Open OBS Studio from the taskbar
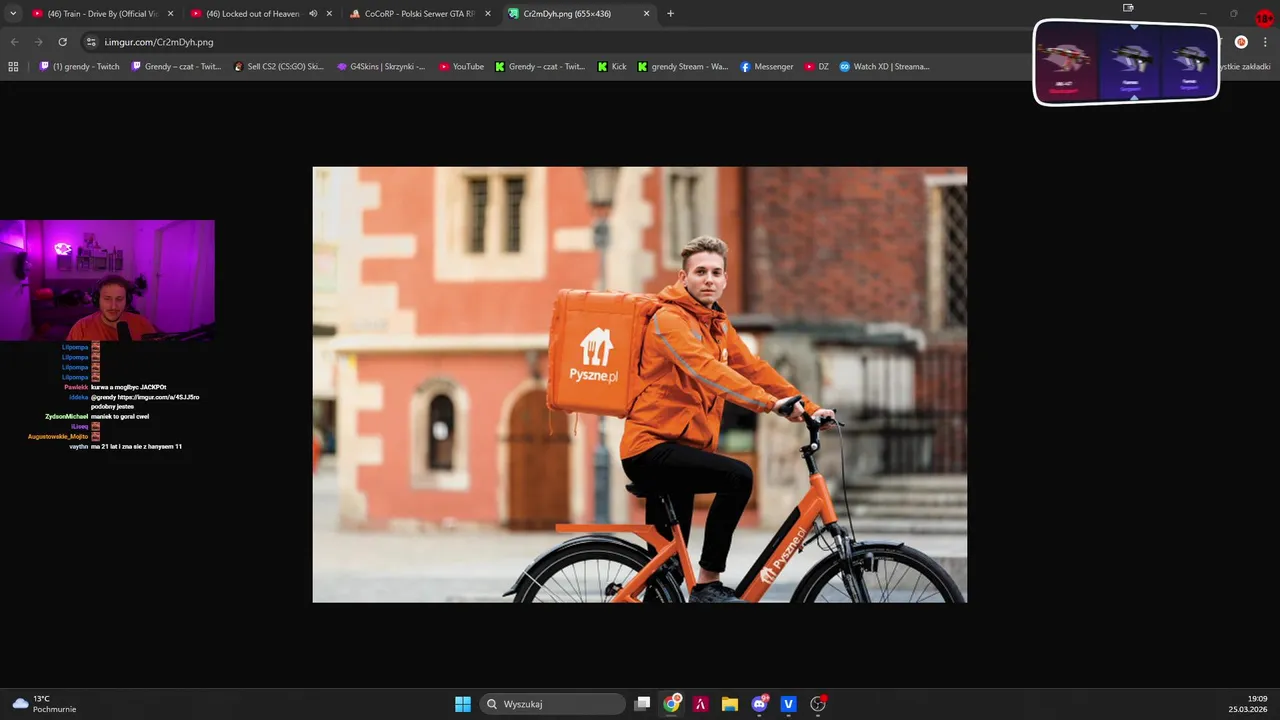Viewport: 1280px width, 720px height. 818,704
